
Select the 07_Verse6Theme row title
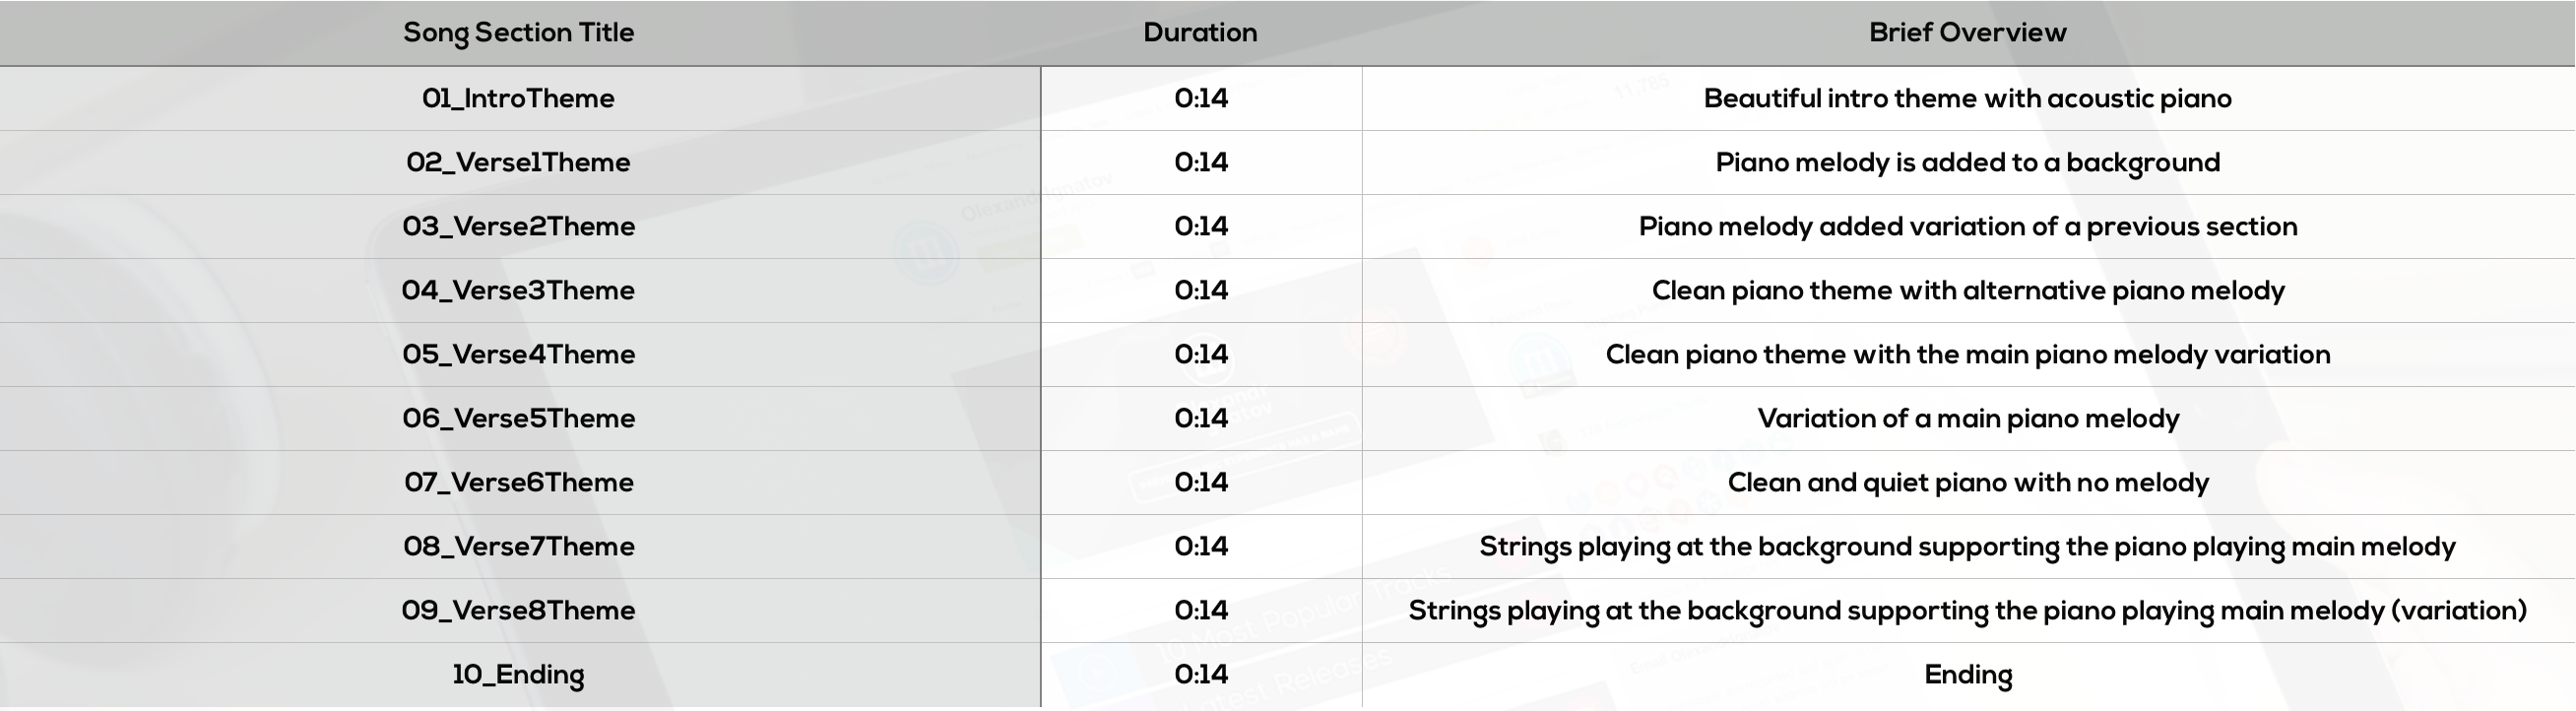[518, 483]
